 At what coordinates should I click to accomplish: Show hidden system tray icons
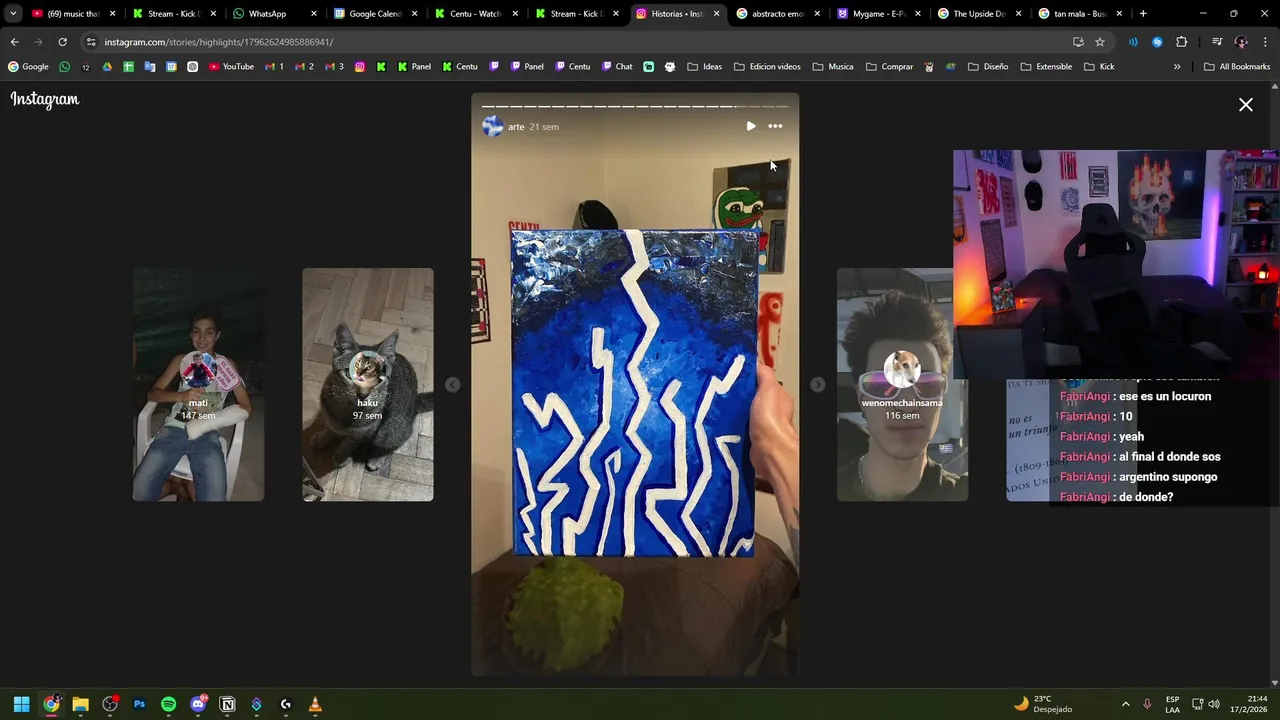(1125, 704)
